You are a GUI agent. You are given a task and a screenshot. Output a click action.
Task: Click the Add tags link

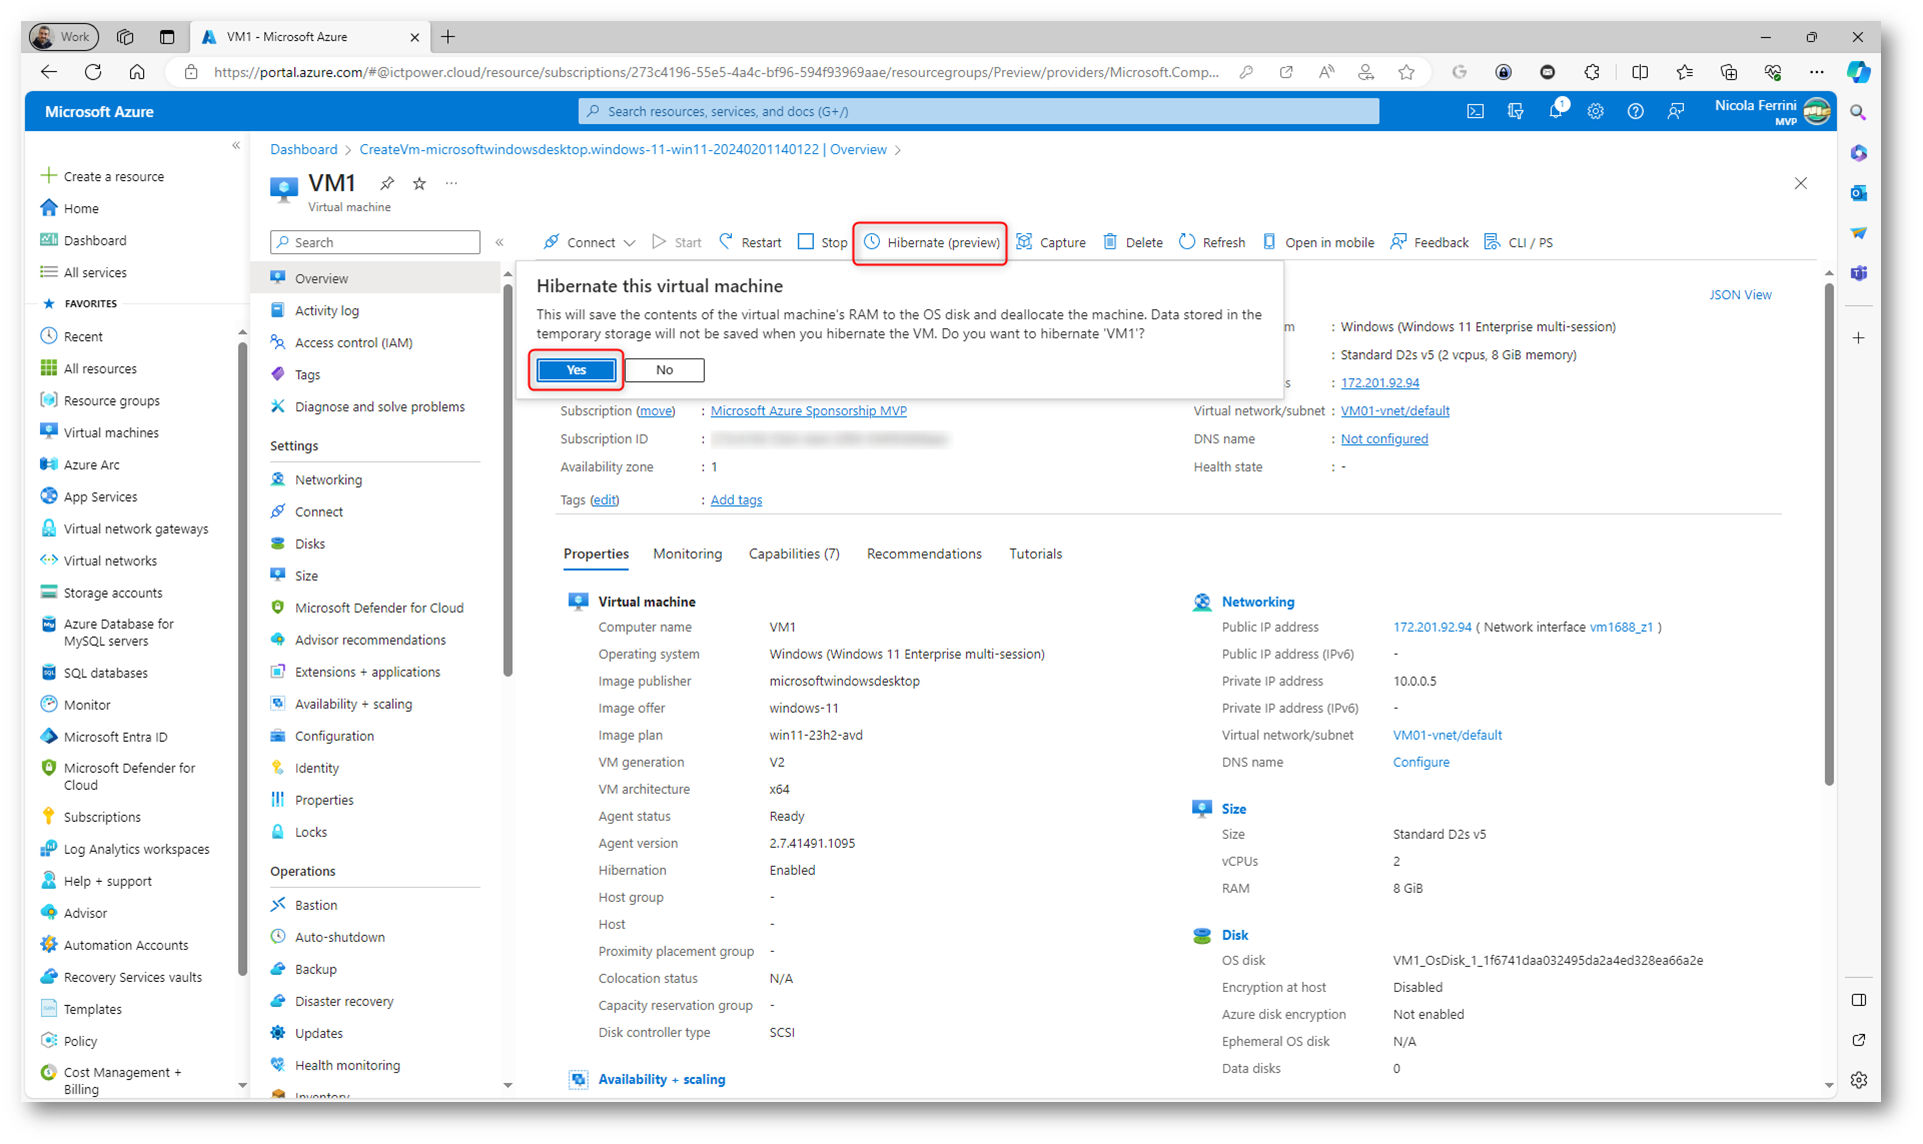tap(736, 500)
